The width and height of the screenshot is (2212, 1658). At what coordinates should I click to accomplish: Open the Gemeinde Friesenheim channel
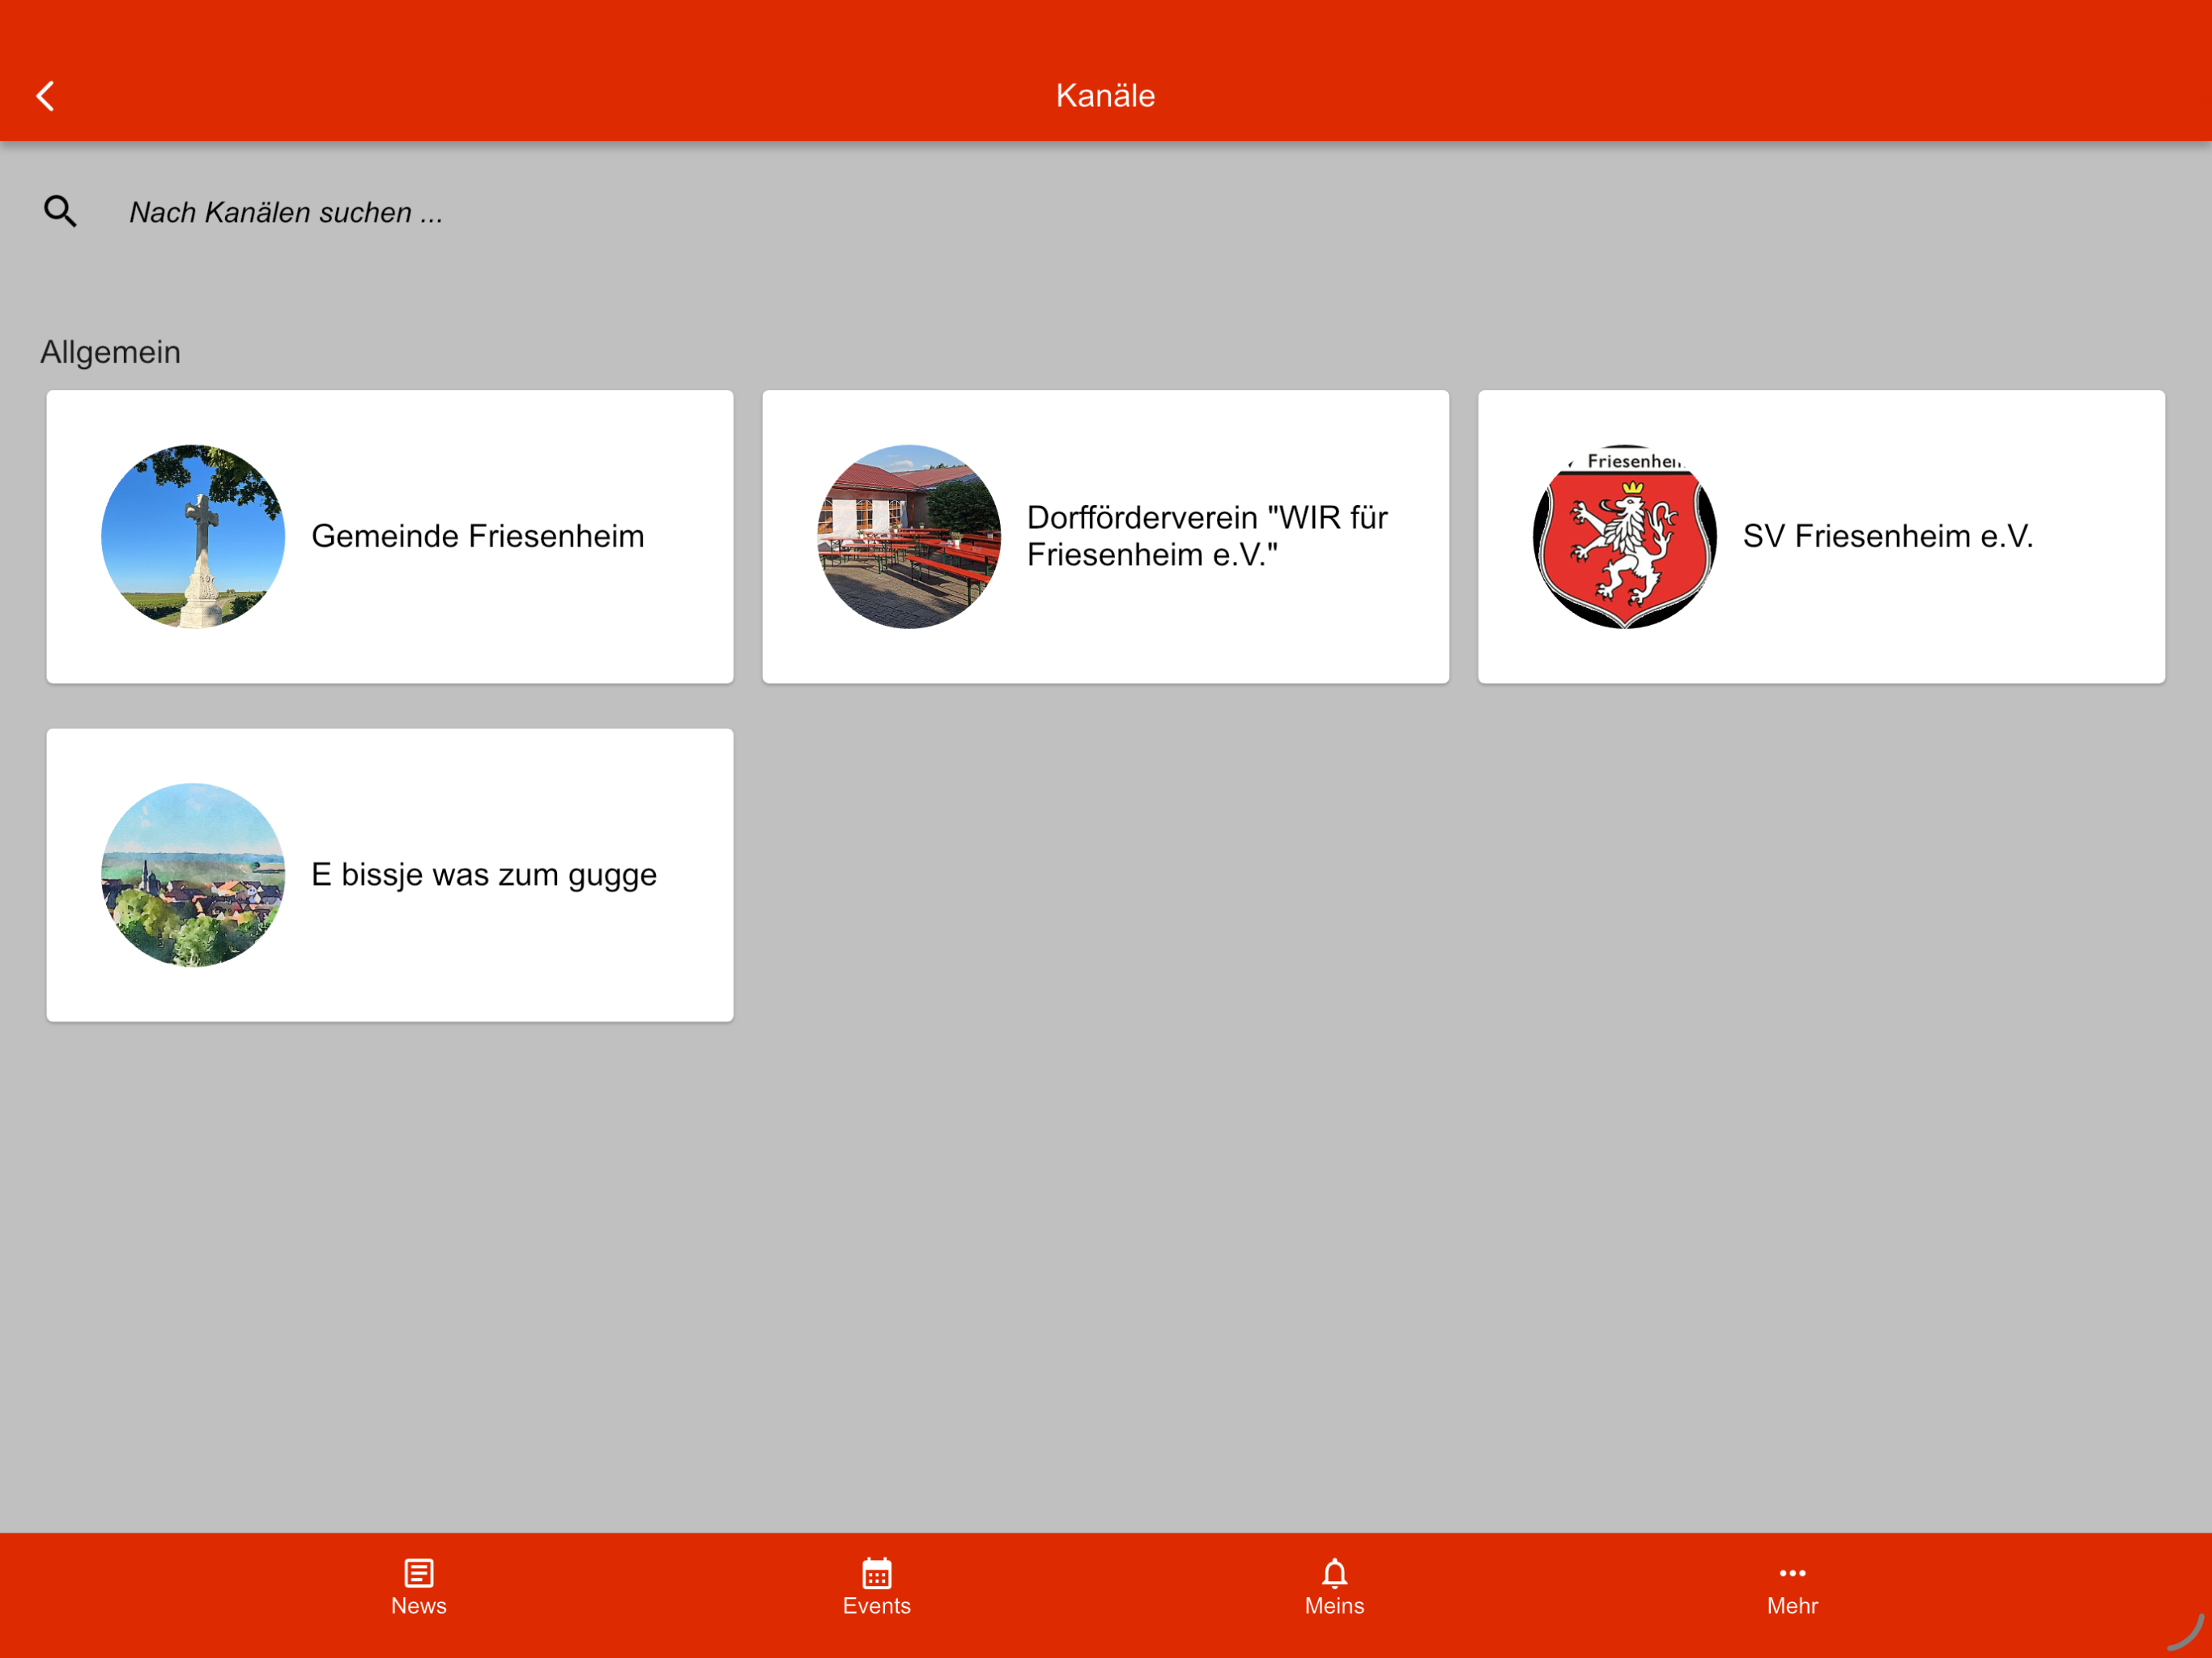point(390,537)
